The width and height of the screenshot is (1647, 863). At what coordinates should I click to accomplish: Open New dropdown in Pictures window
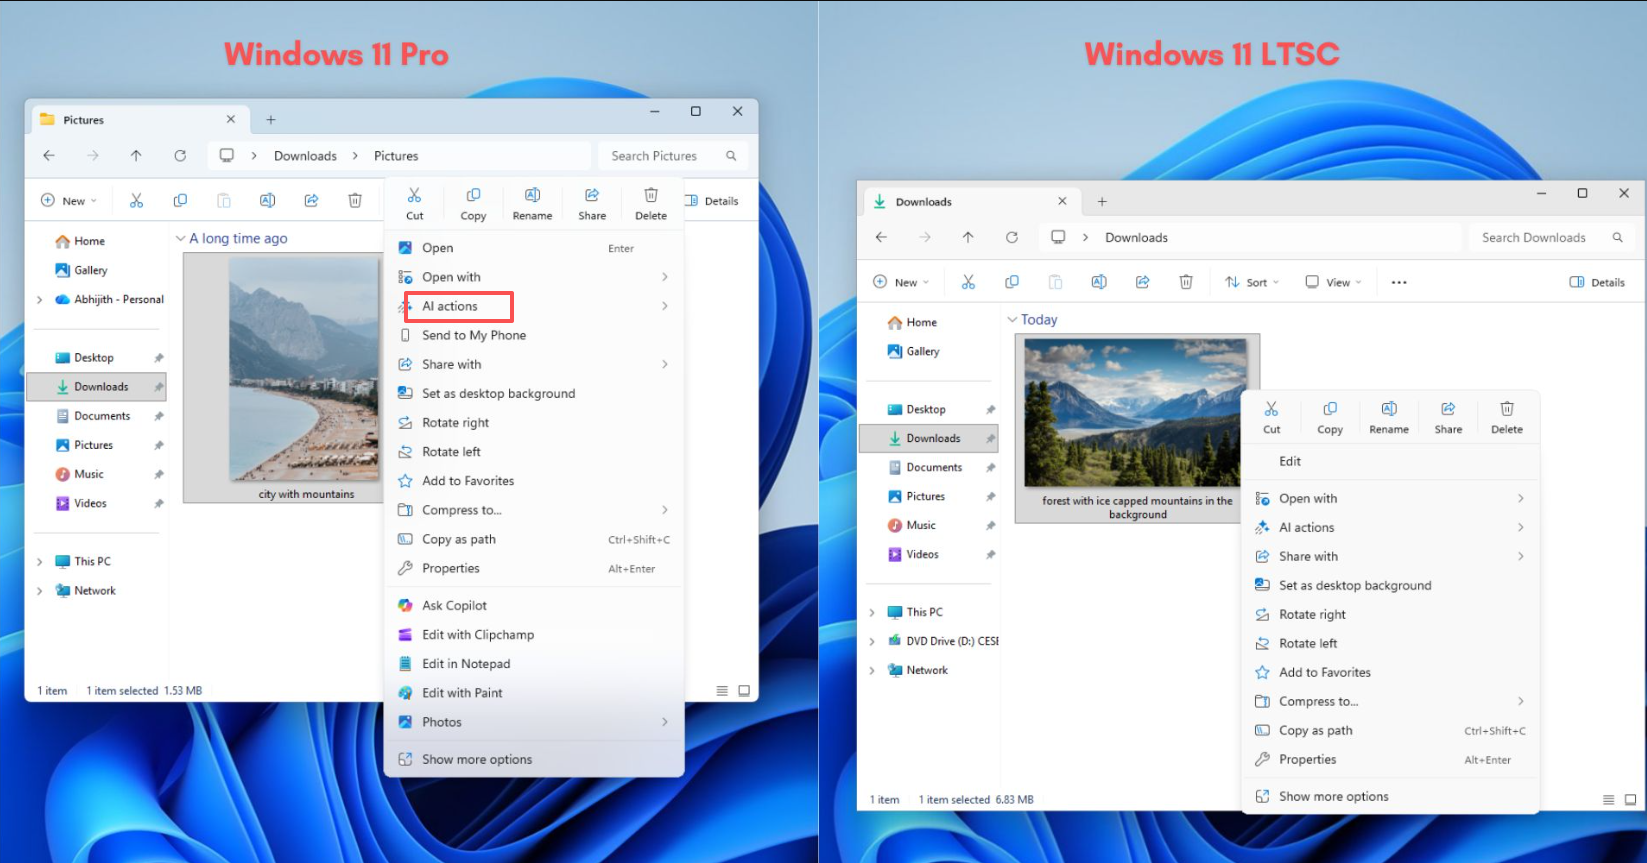69,201
